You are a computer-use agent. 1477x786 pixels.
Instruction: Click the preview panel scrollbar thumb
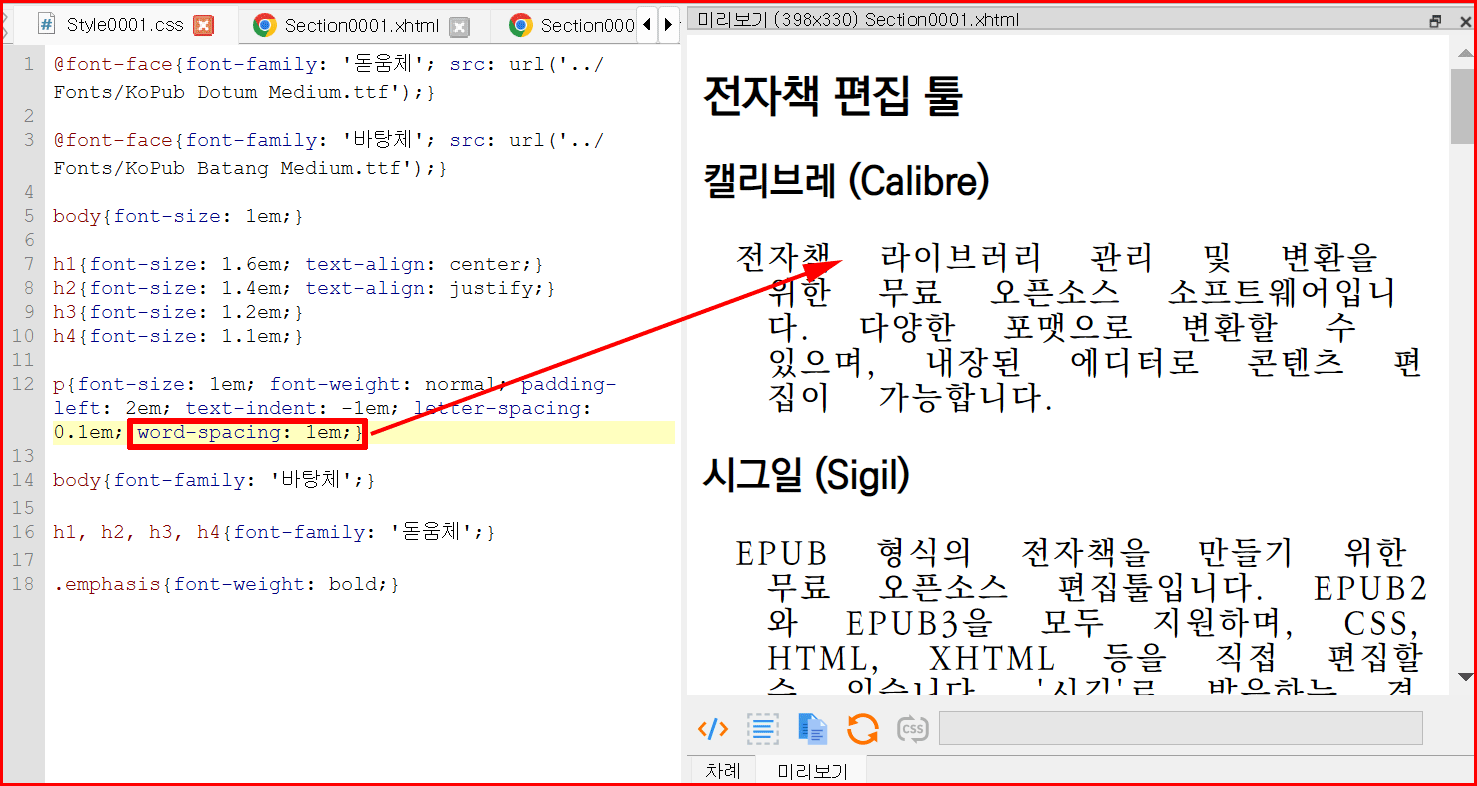pyautogui.click(x=1462, y=107)
